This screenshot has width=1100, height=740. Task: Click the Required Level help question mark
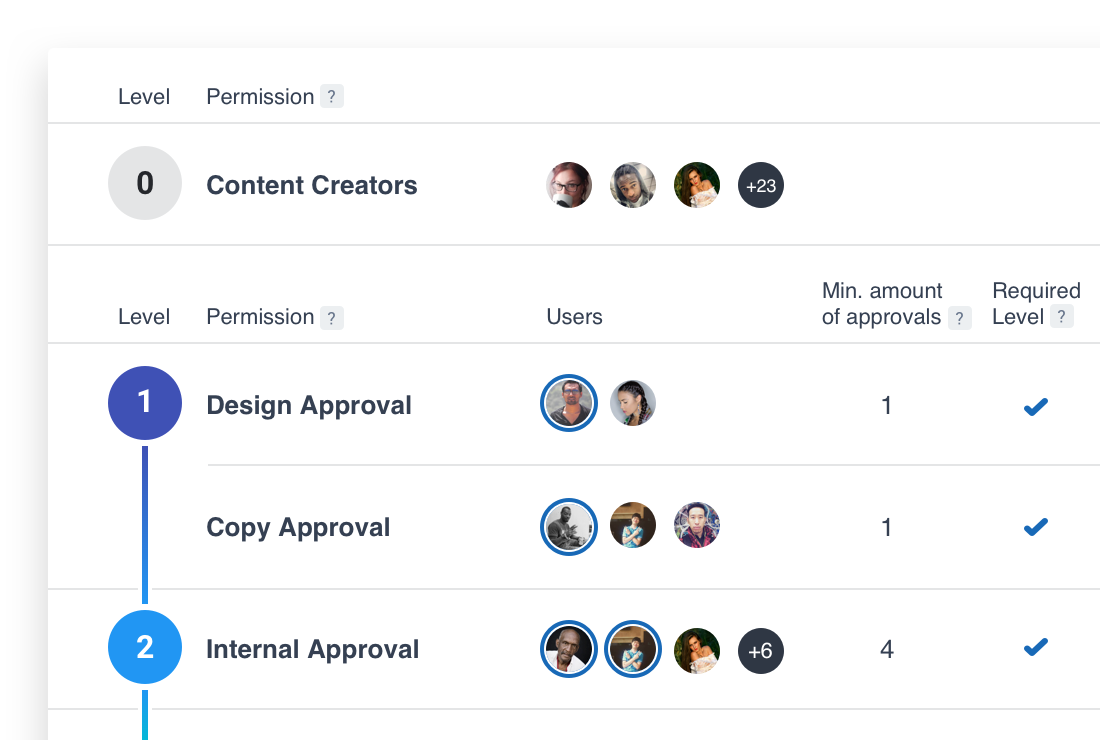point(1062,317)
